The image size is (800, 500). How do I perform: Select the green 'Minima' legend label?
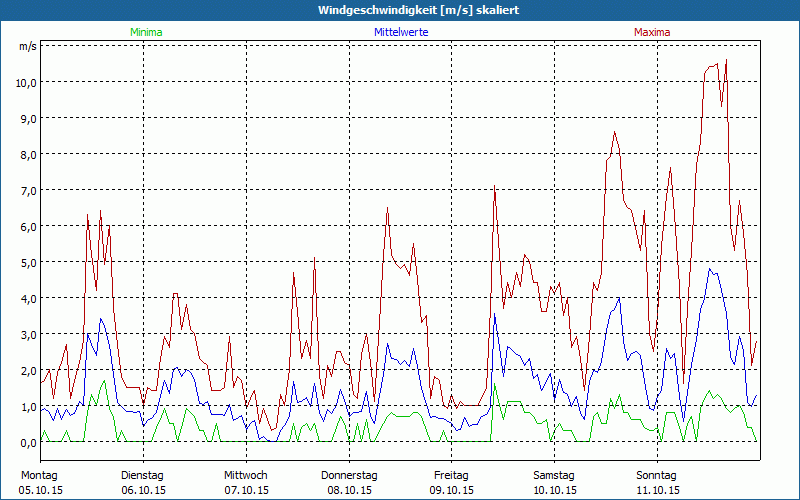click(146, 32)
